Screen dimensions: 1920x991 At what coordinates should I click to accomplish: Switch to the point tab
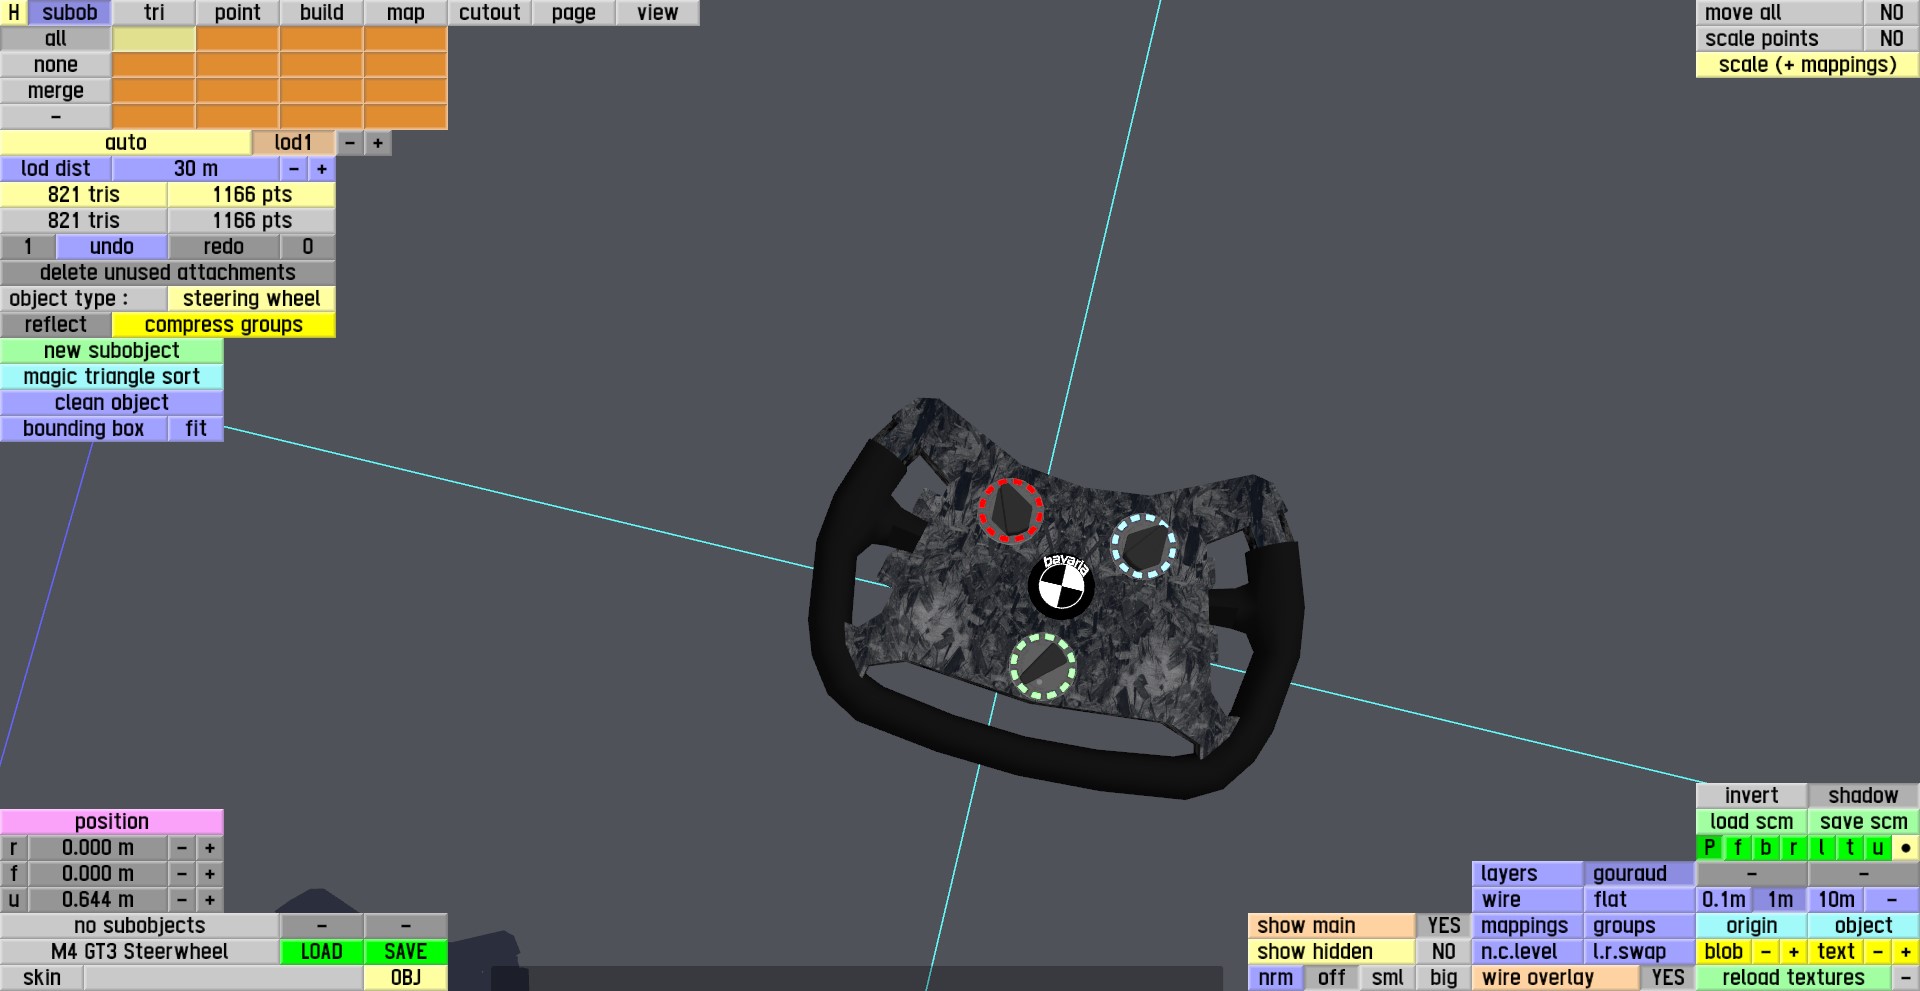[238, 13]
